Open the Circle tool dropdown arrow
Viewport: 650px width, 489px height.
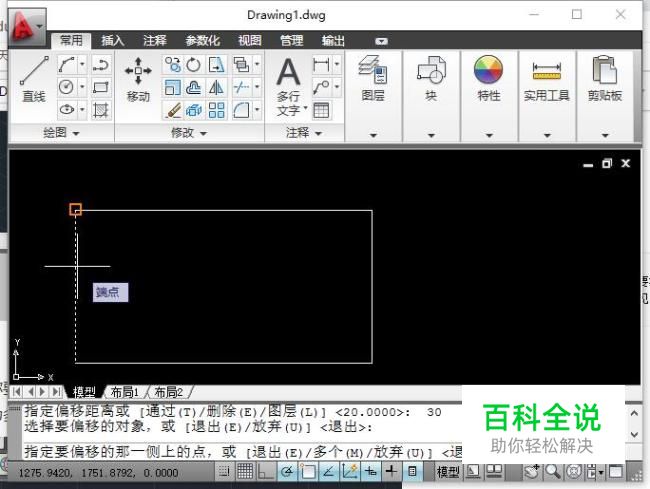(x=82, y=87)
